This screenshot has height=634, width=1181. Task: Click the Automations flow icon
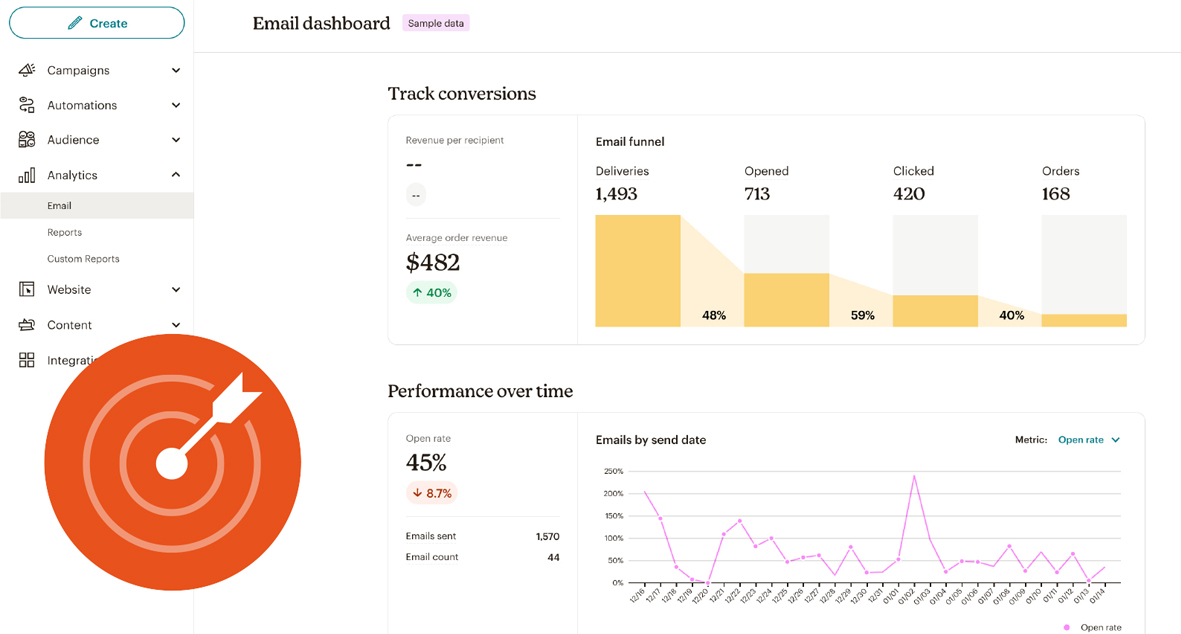[x=26, y=105]
